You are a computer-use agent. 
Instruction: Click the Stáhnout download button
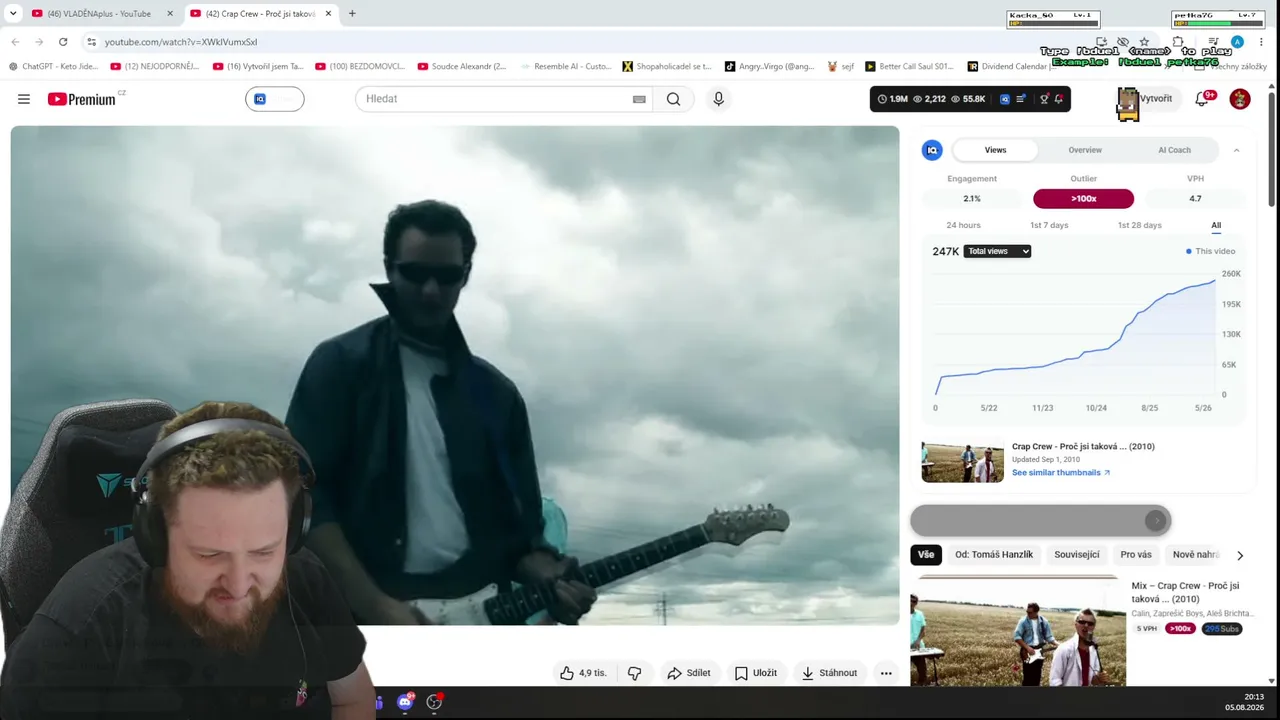pyautogui.click(x=830, y=673)
